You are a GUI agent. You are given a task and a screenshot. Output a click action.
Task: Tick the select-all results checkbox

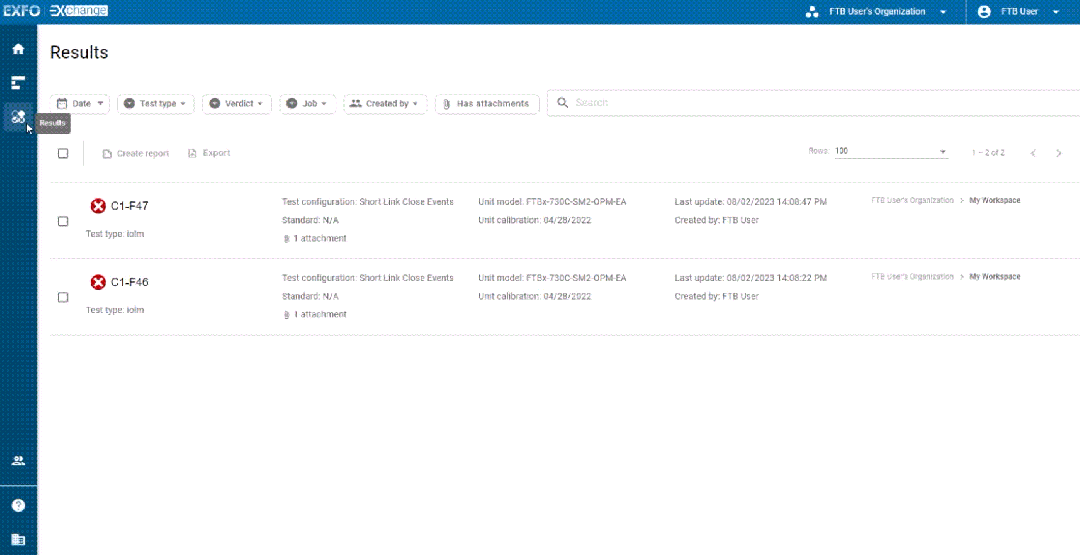[x=63, y=153]
